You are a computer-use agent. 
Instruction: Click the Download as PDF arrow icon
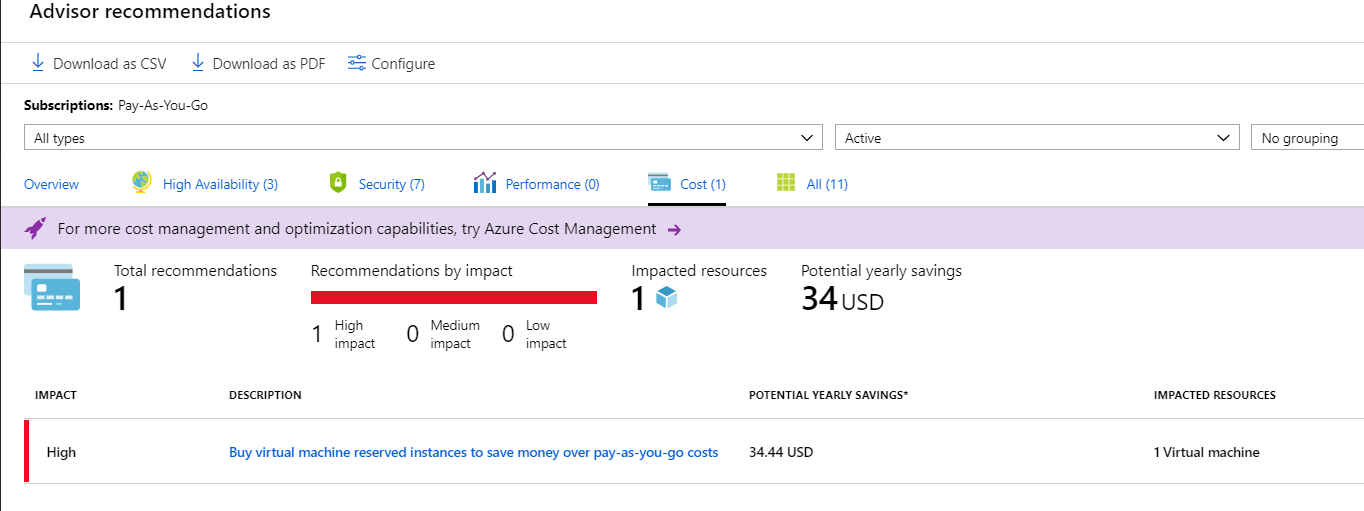click(x=198, y=63)
